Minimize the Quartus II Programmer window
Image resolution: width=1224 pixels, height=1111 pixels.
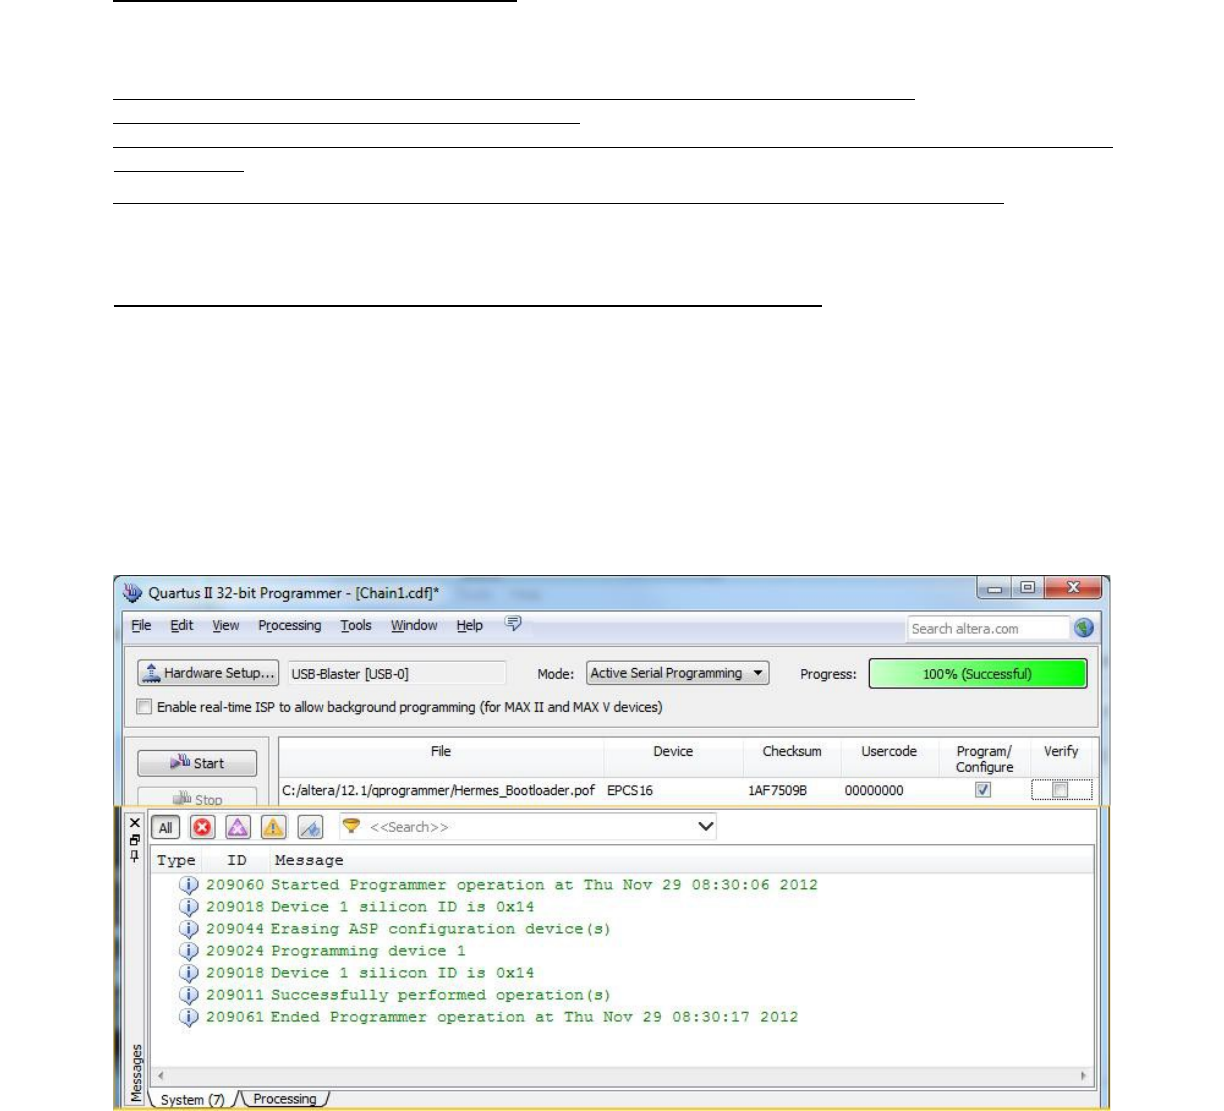click(994, 589)
